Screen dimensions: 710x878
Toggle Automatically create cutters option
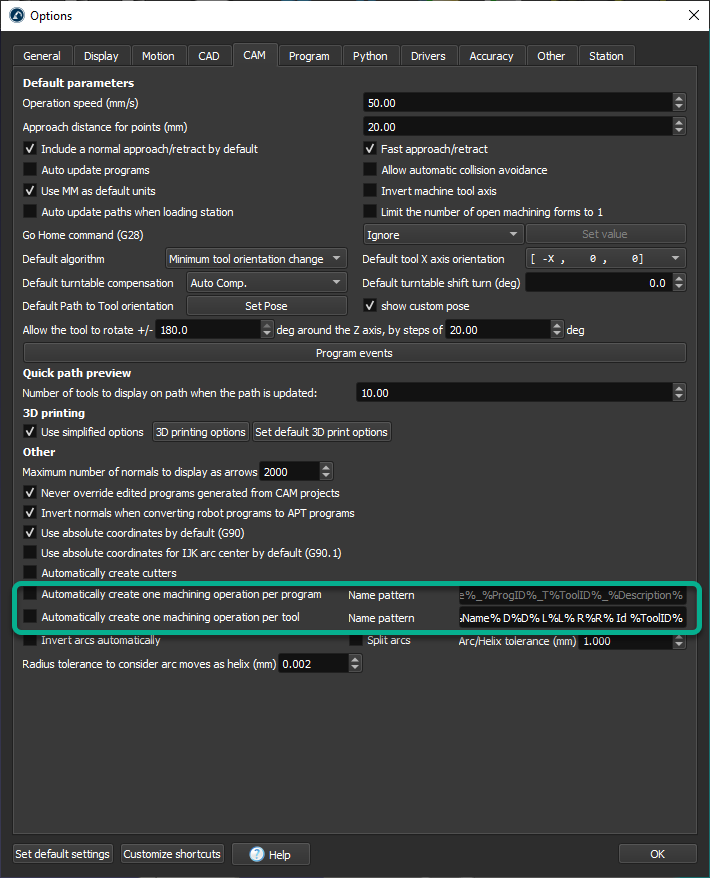[x=30, y=573]
